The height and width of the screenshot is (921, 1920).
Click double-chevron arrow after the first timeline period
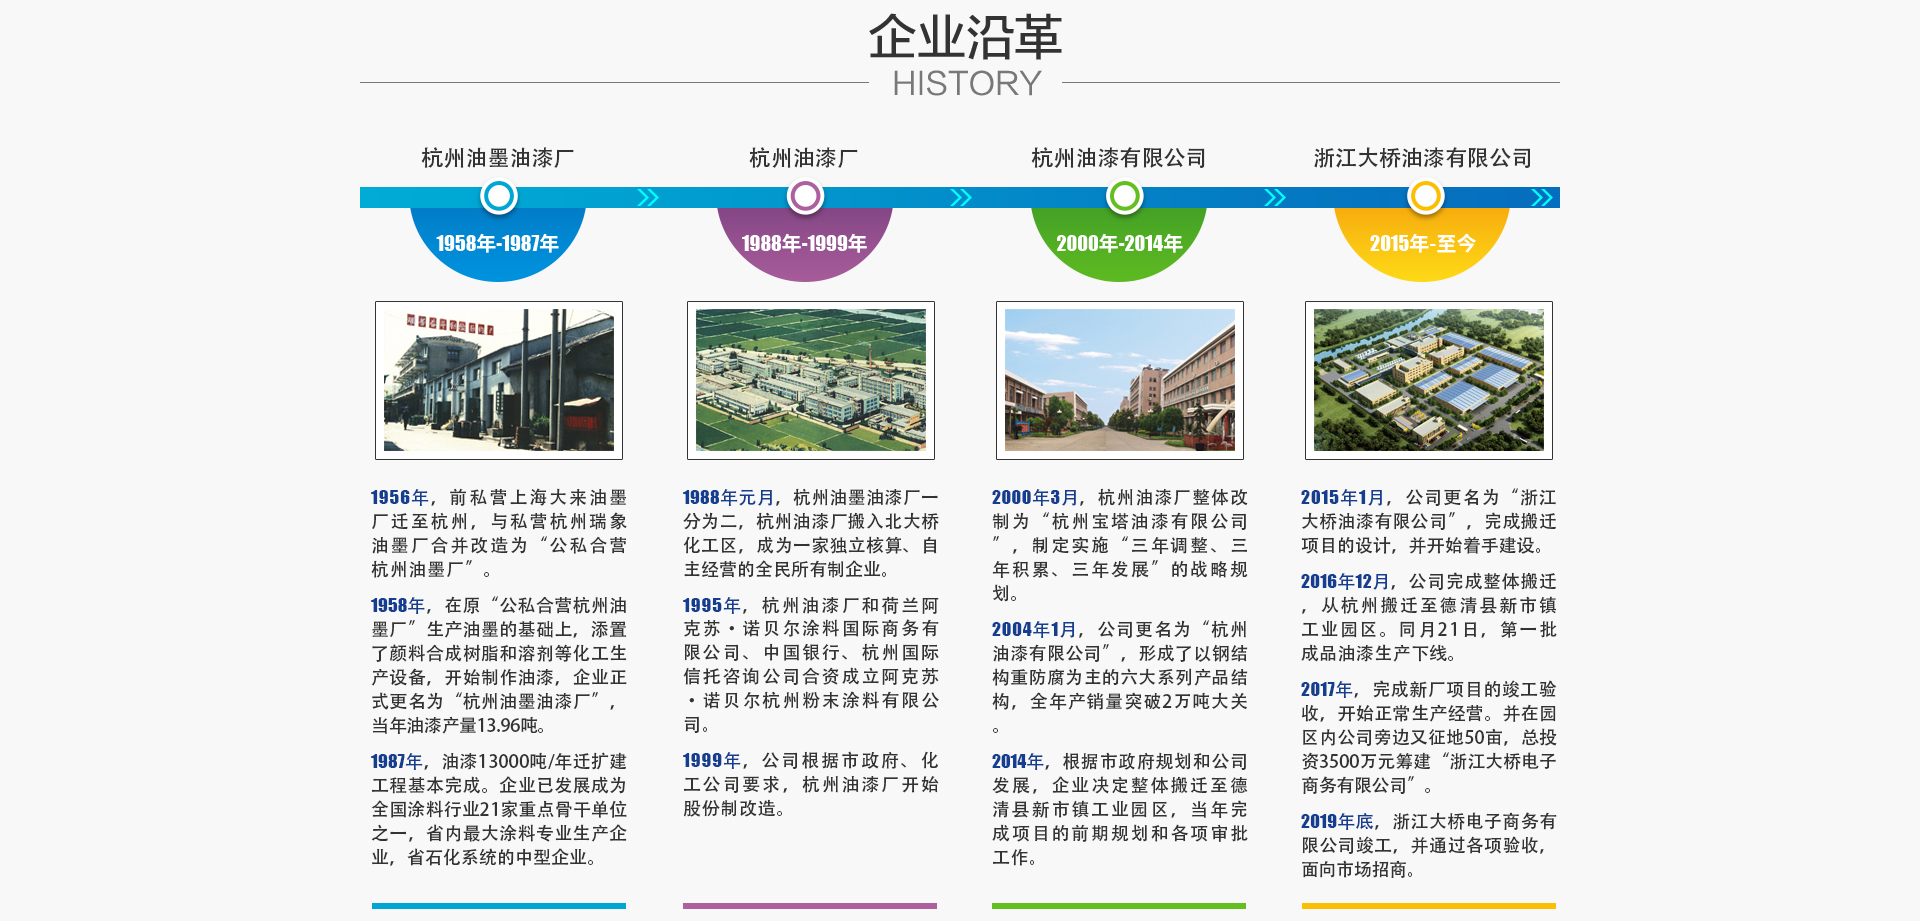pos(648,198)
